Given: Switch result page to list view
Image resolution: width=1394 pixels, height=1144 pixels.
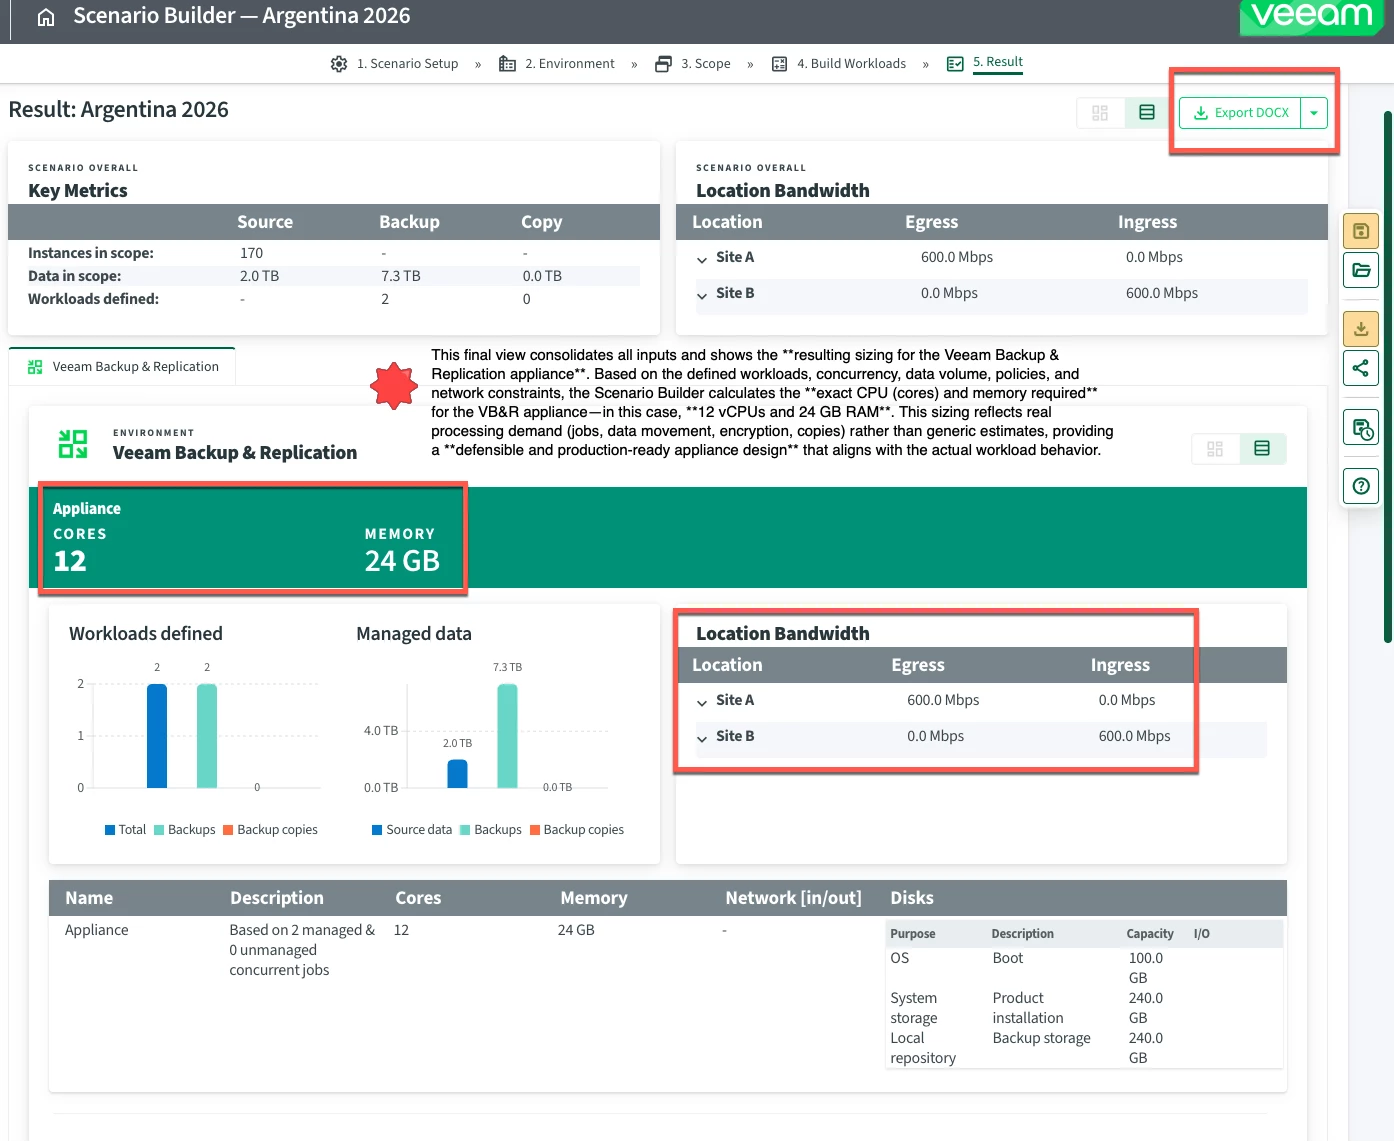Looking at the screenshot, I should 1147,113.
